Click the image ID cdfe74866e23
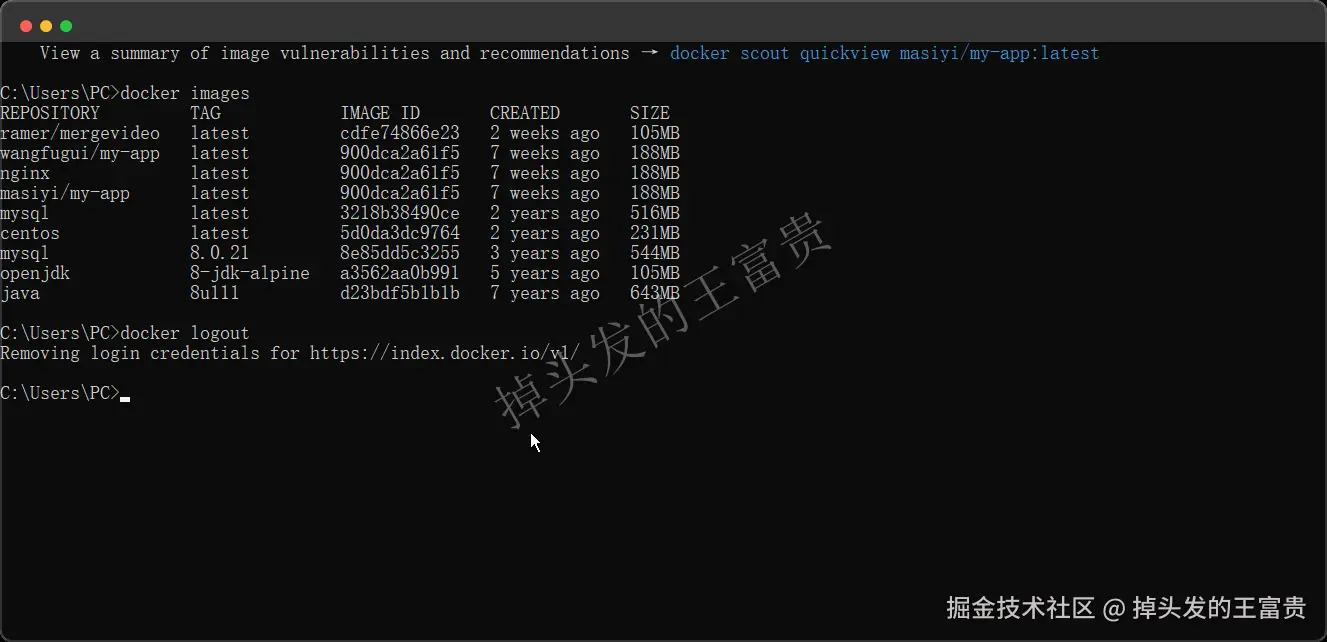 (400, 133)
